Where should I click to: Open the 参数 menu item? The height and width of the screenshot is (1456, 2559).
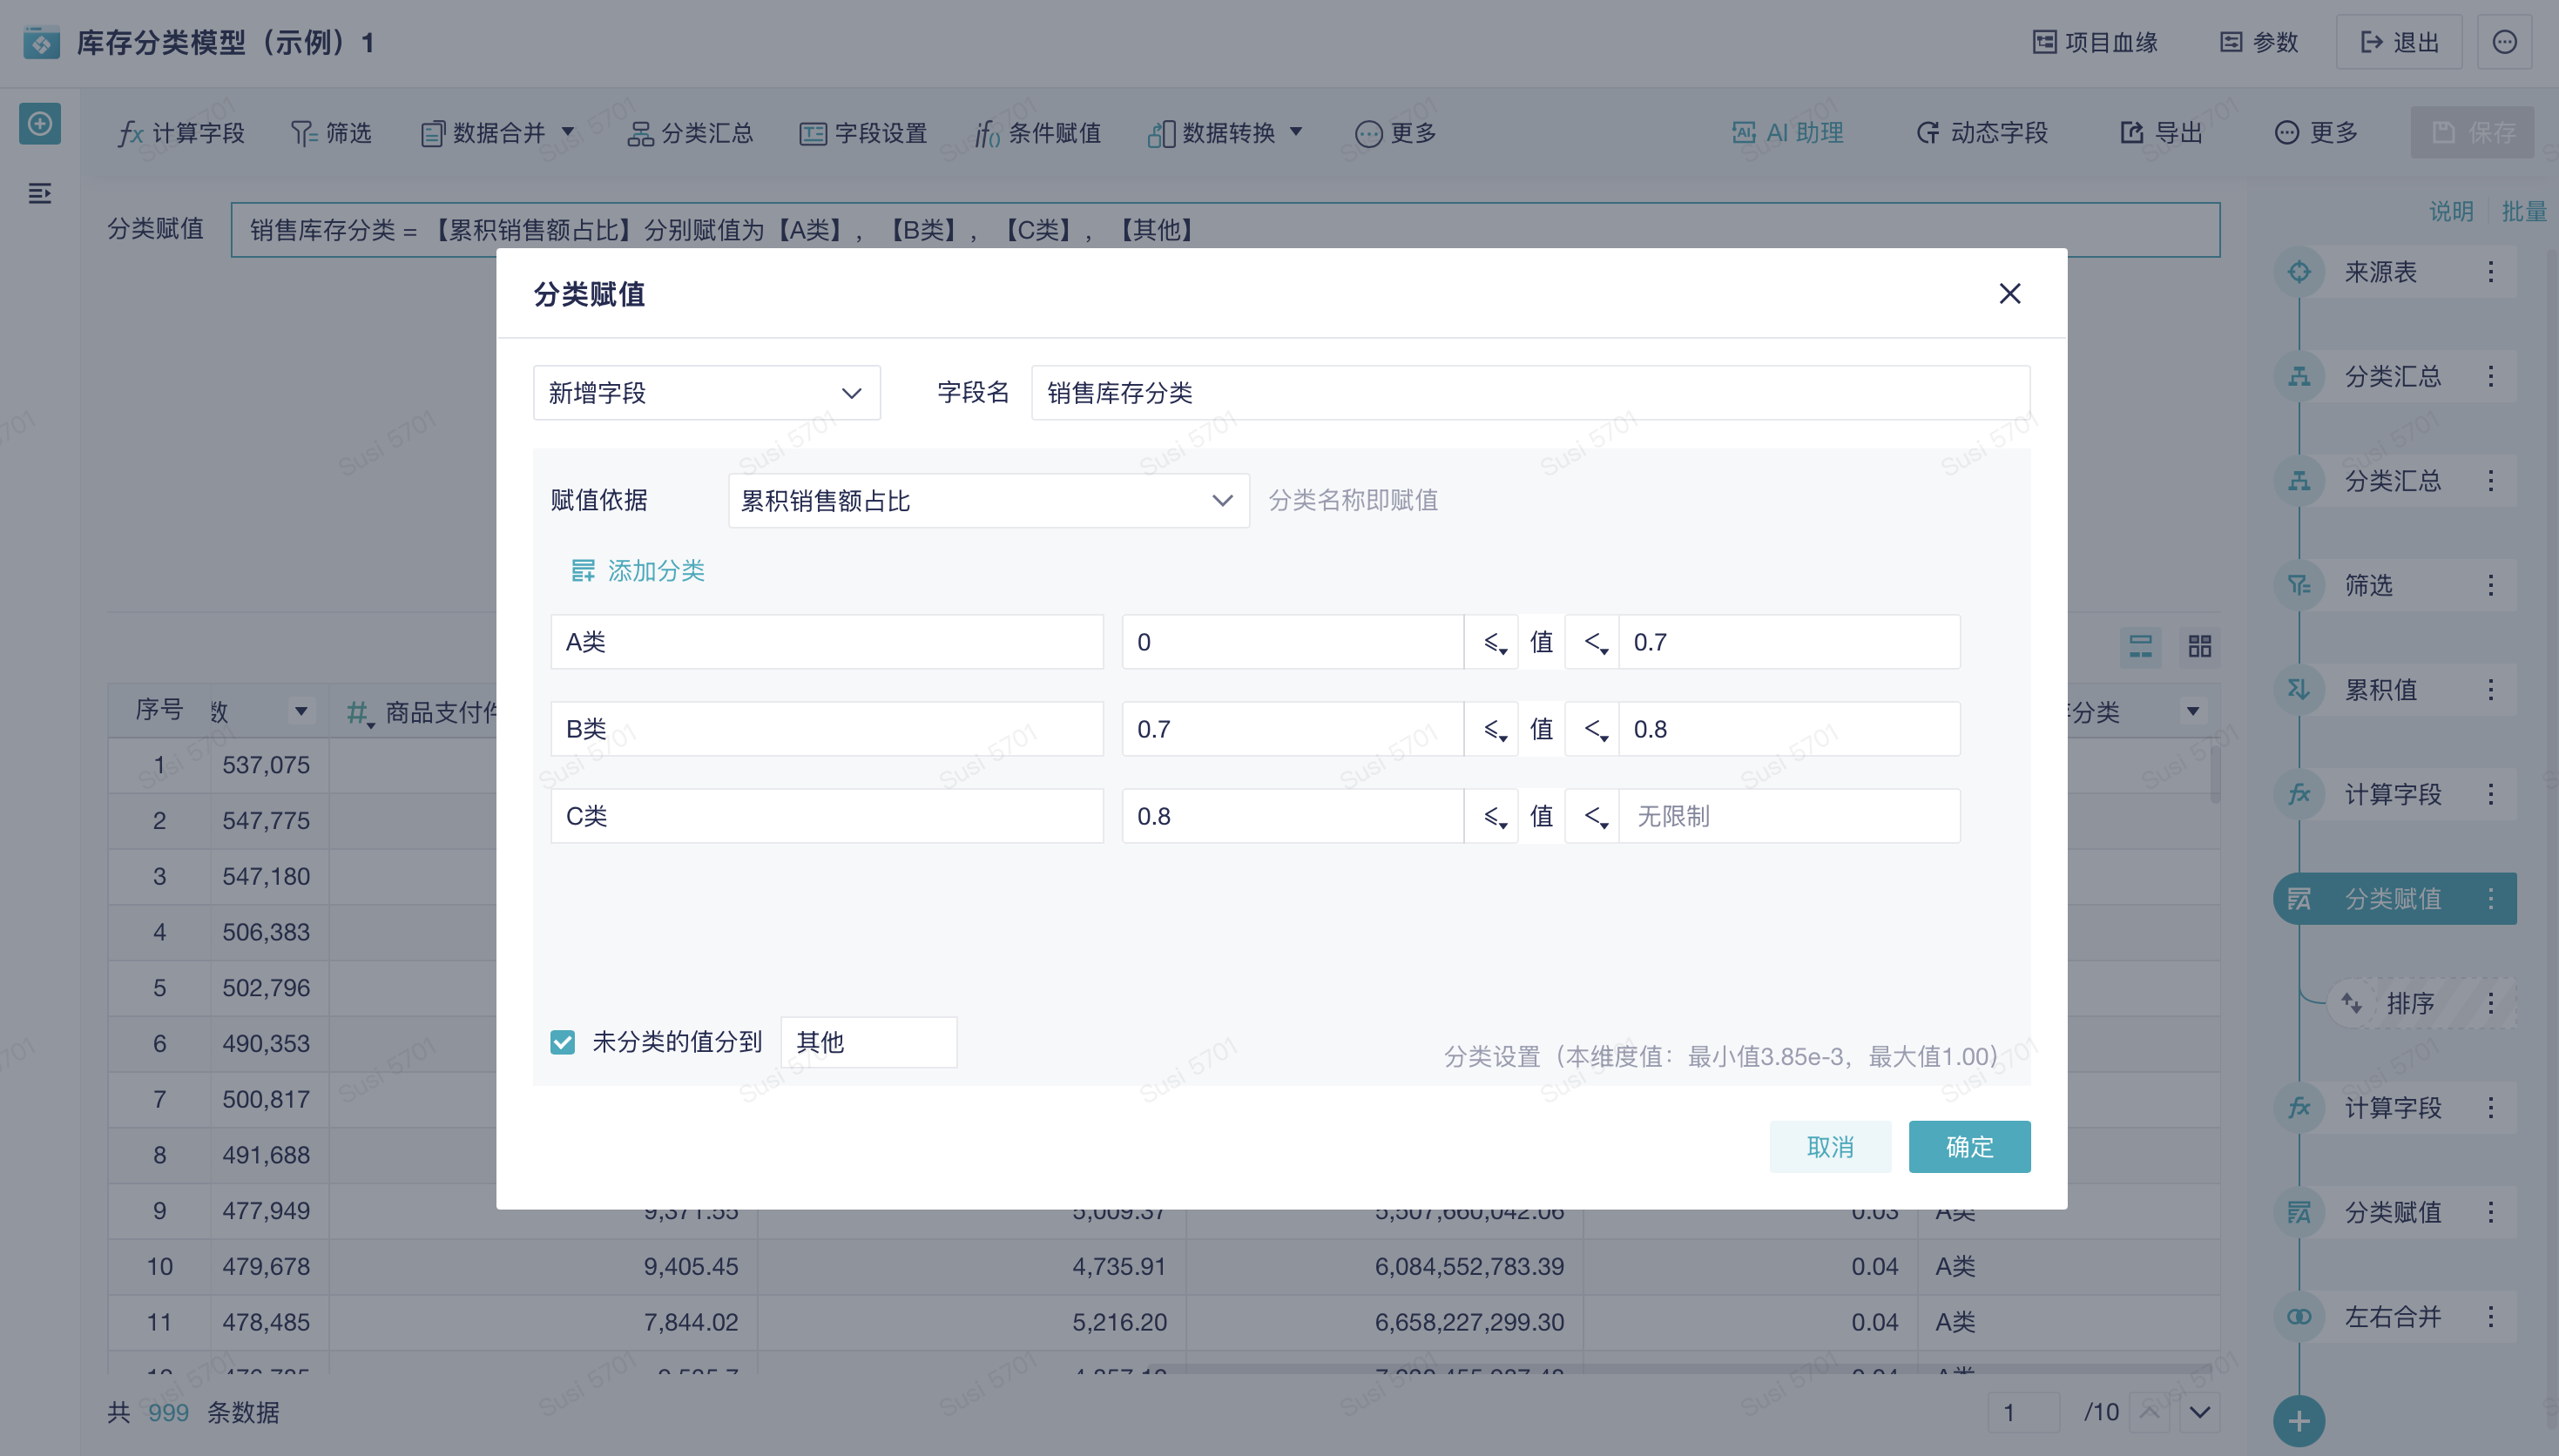coord(2259,42)
